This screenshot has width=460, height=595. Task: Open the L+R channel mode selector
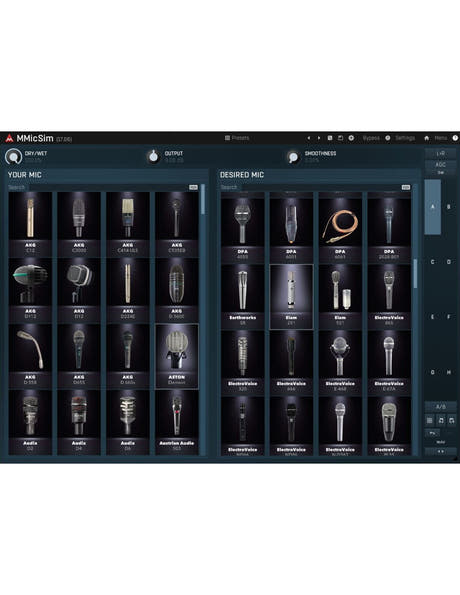(440, 153)
